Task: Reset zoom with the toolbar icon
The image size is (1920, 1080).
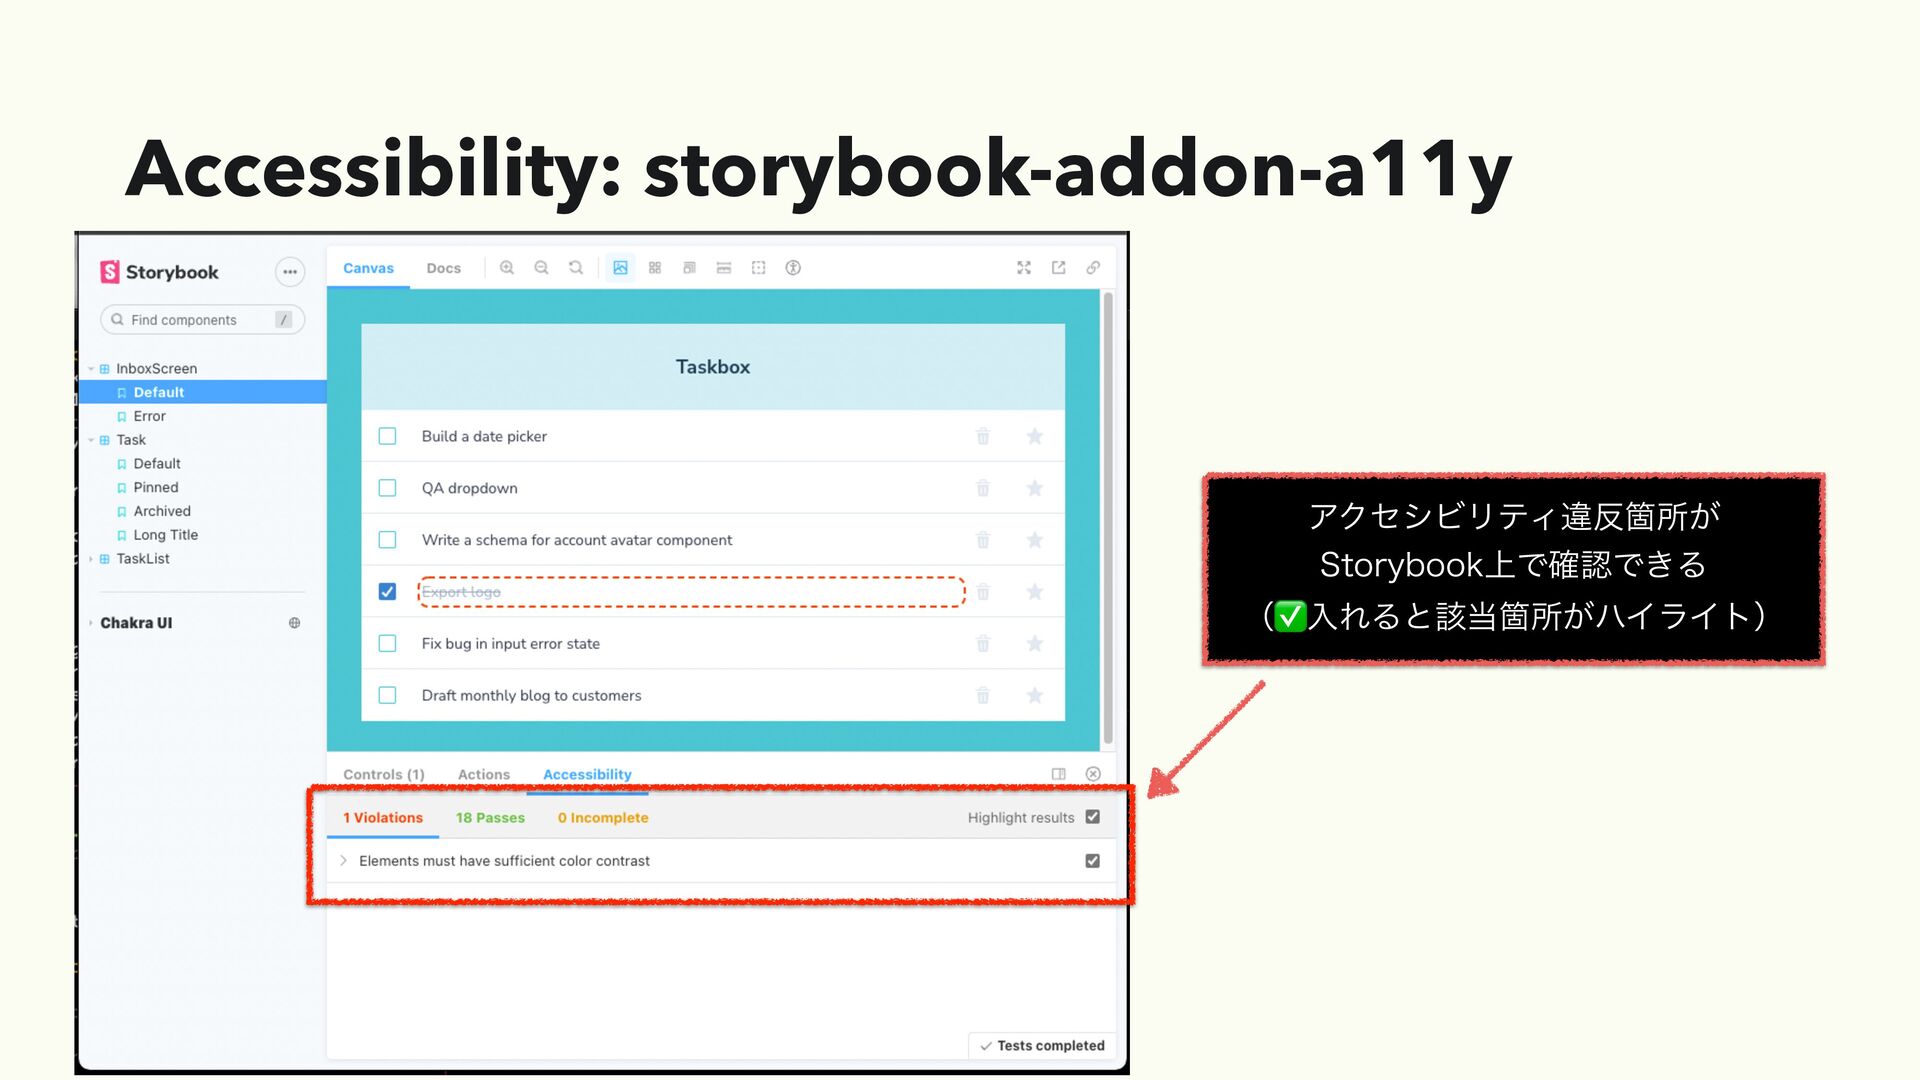Action: 576,268
